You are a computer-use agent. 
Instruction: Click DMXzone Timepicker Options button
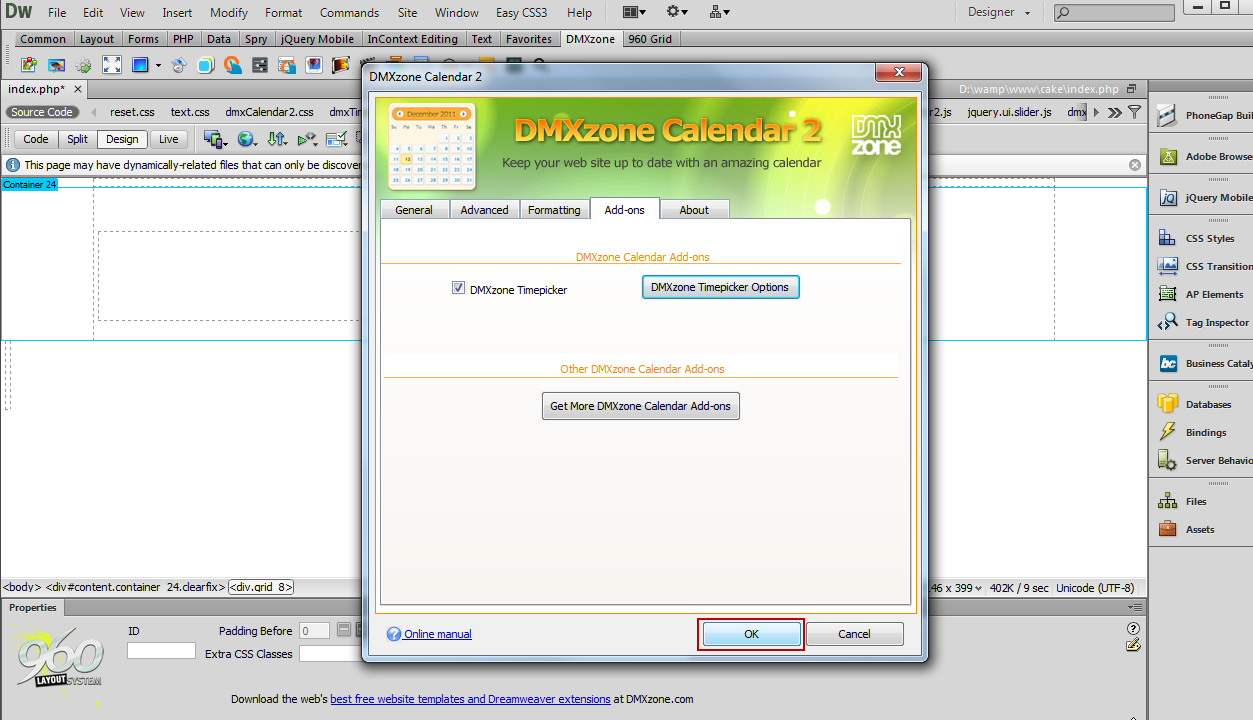coord(720,287)
